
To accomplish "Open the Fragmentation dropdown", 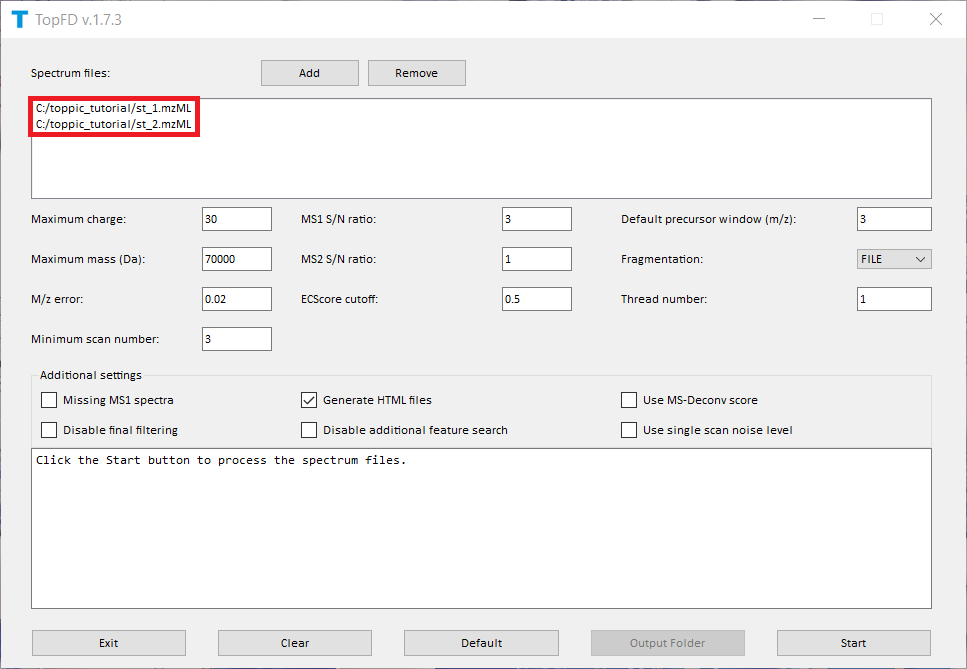I will point(894,259).
